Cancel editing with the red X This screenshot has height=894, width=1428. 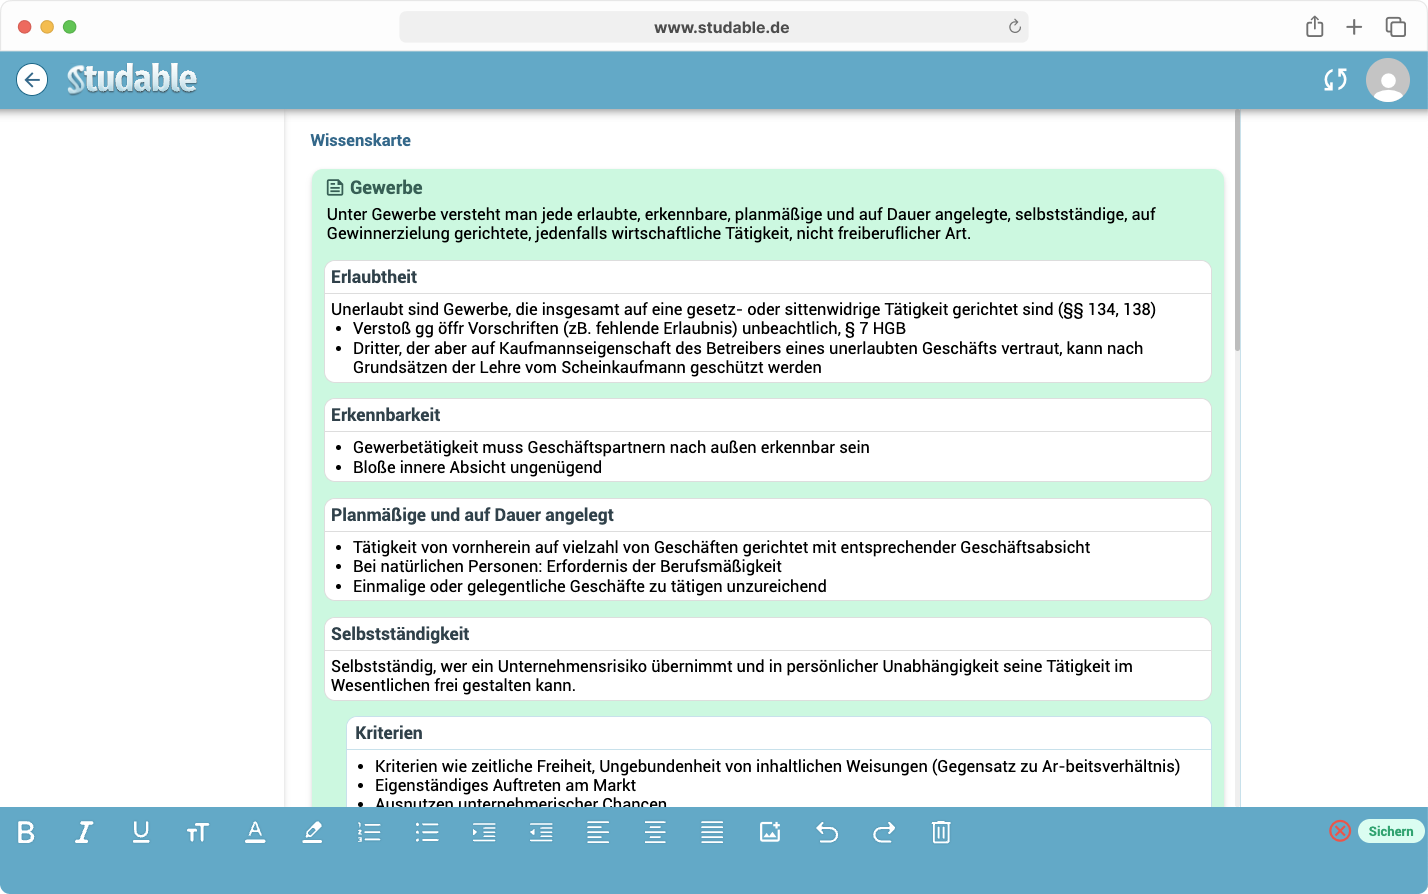1340,831
